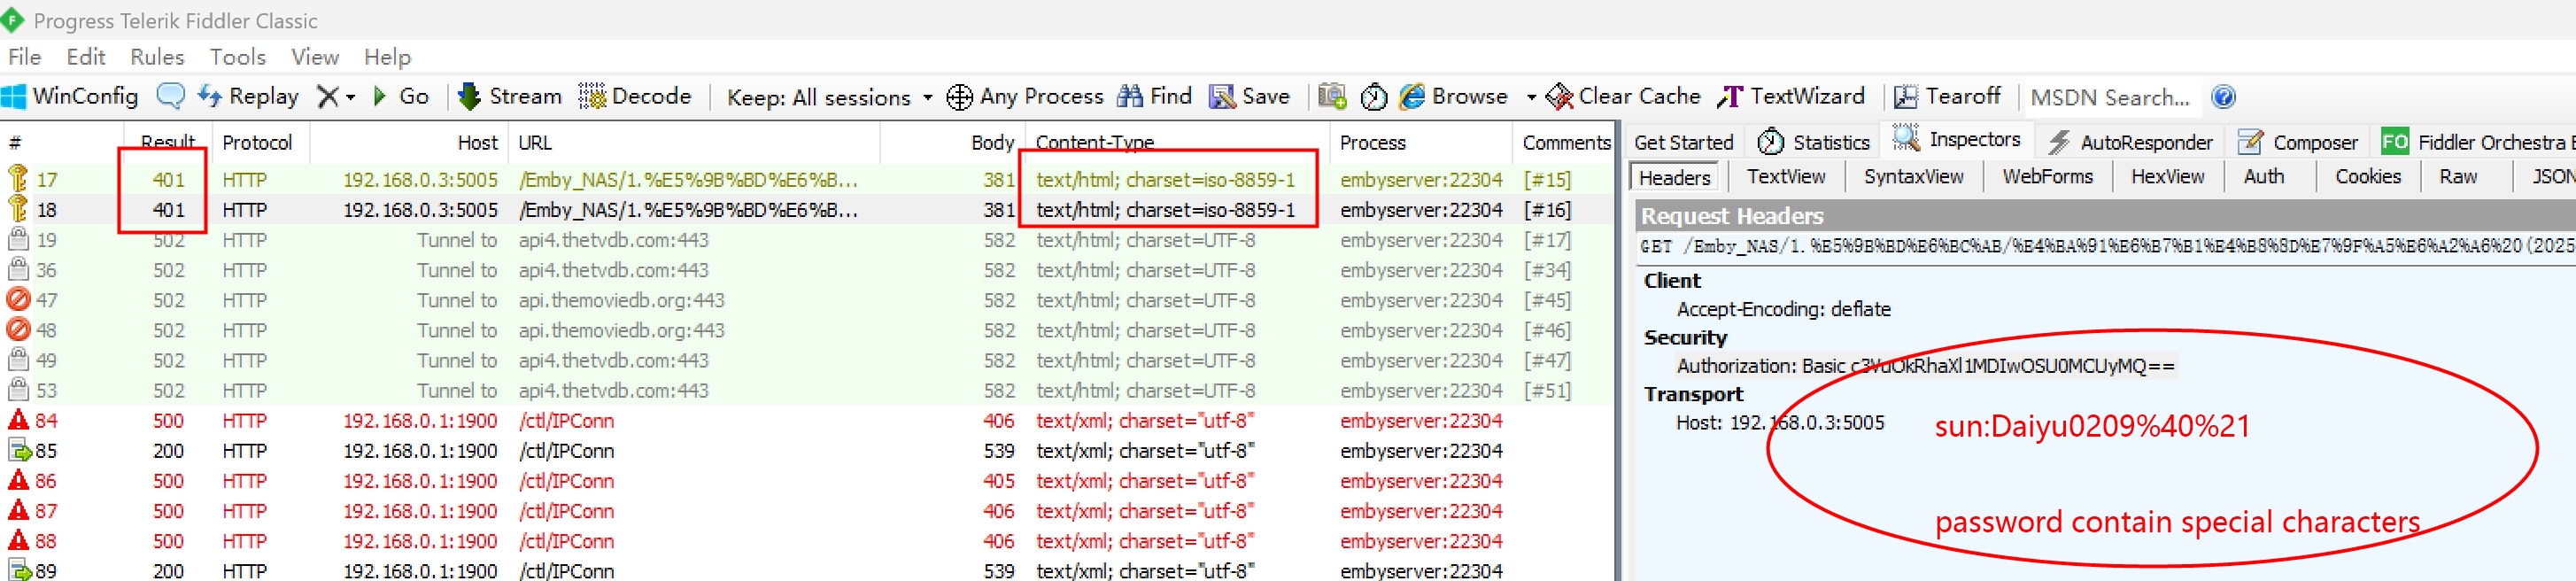Sort sessions by Body column header

951,143
